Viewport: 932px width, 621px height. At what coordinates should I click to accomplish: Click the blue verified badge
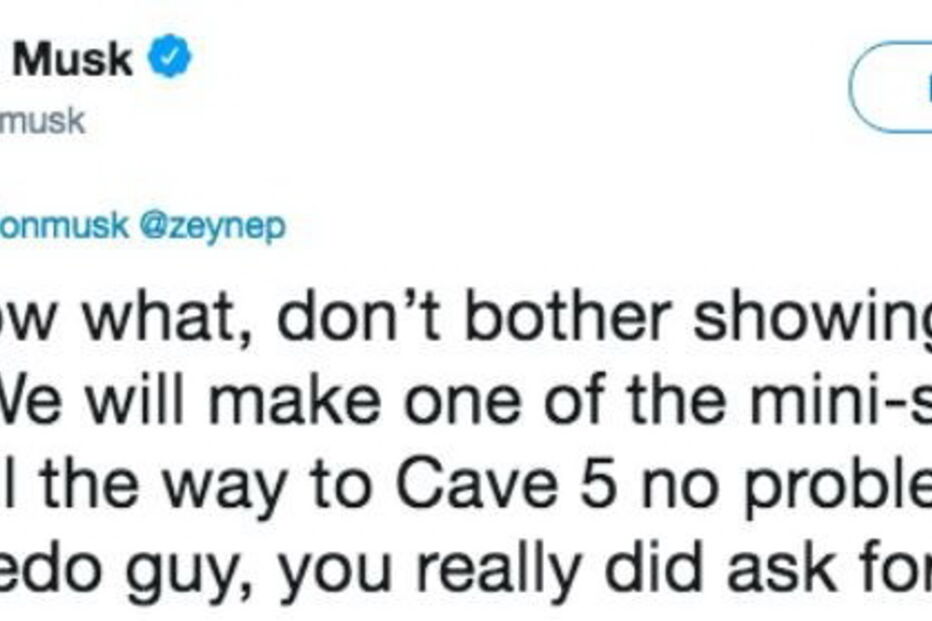tap(170, 61)
